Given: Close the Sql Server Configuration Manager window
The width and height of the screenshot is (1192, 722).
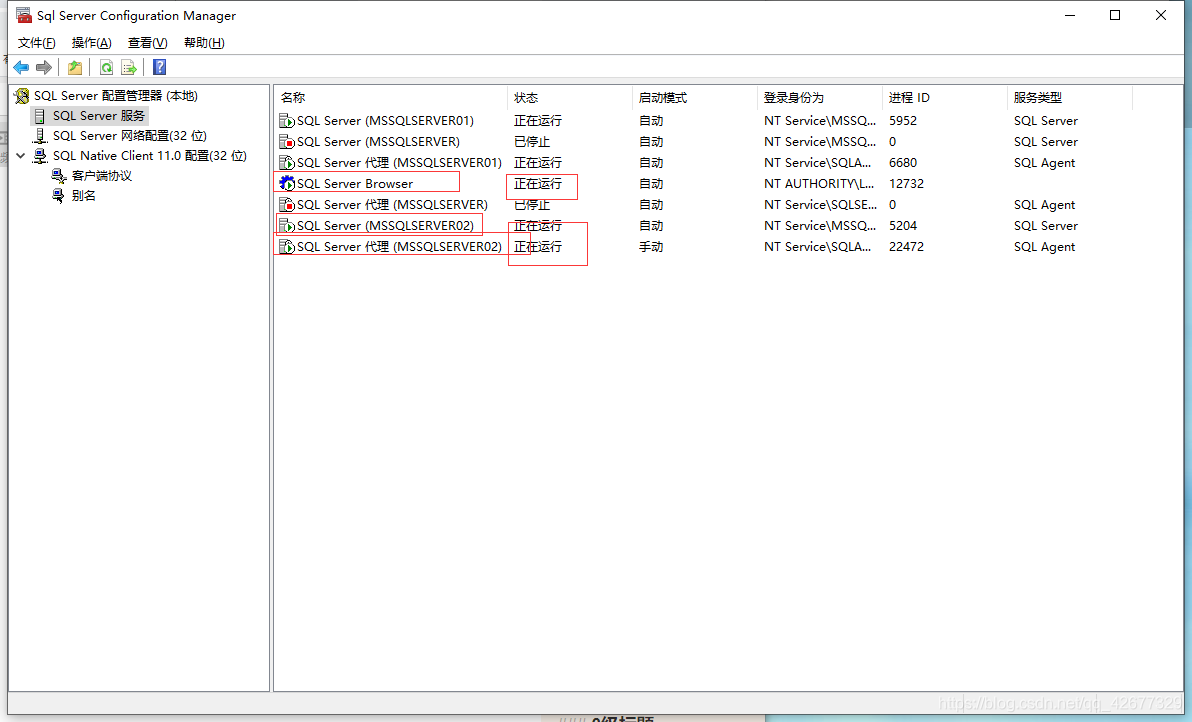Looking at the screenshot, I should 1160,15.
